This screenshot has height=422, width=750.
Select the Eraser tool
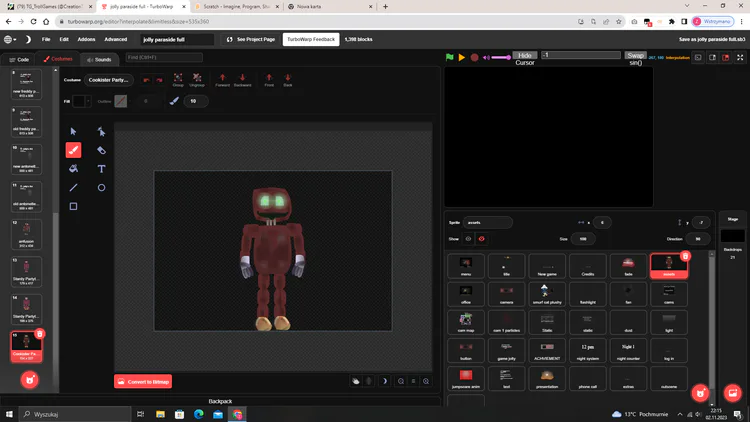101,150
